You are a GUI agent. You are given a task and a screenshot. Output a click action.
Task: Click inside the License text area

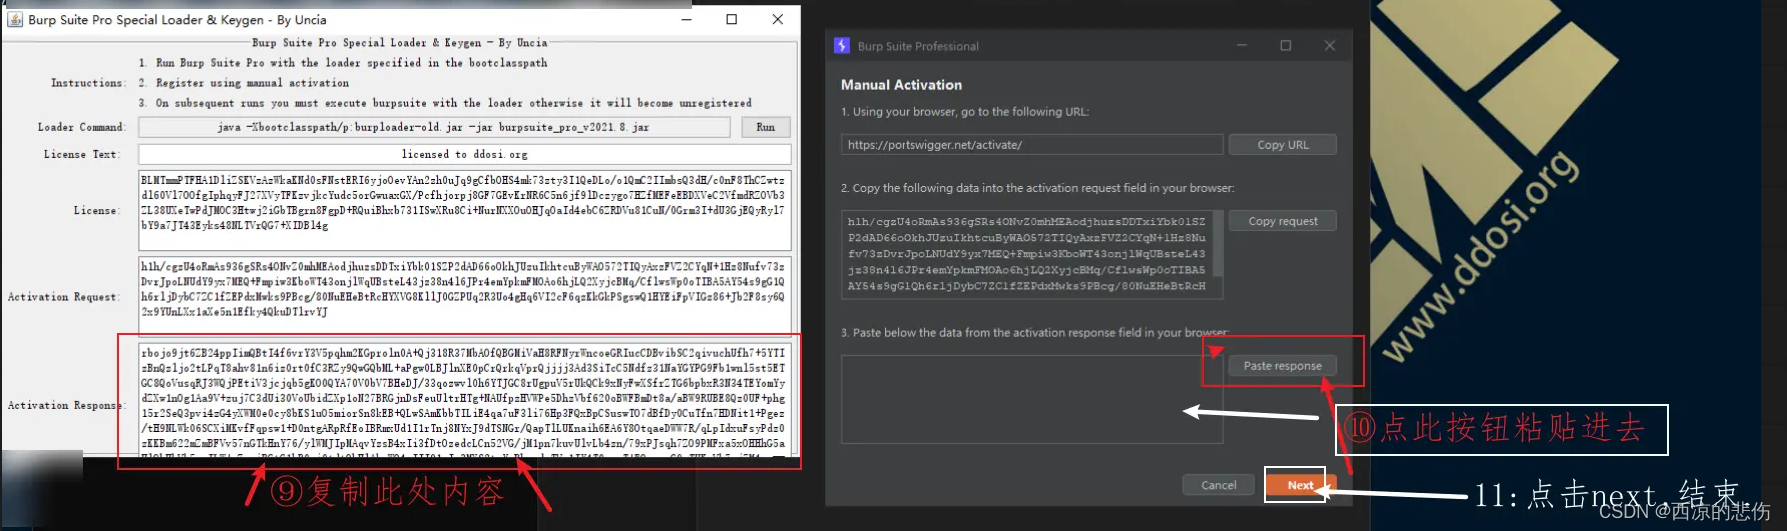(464, 210)
